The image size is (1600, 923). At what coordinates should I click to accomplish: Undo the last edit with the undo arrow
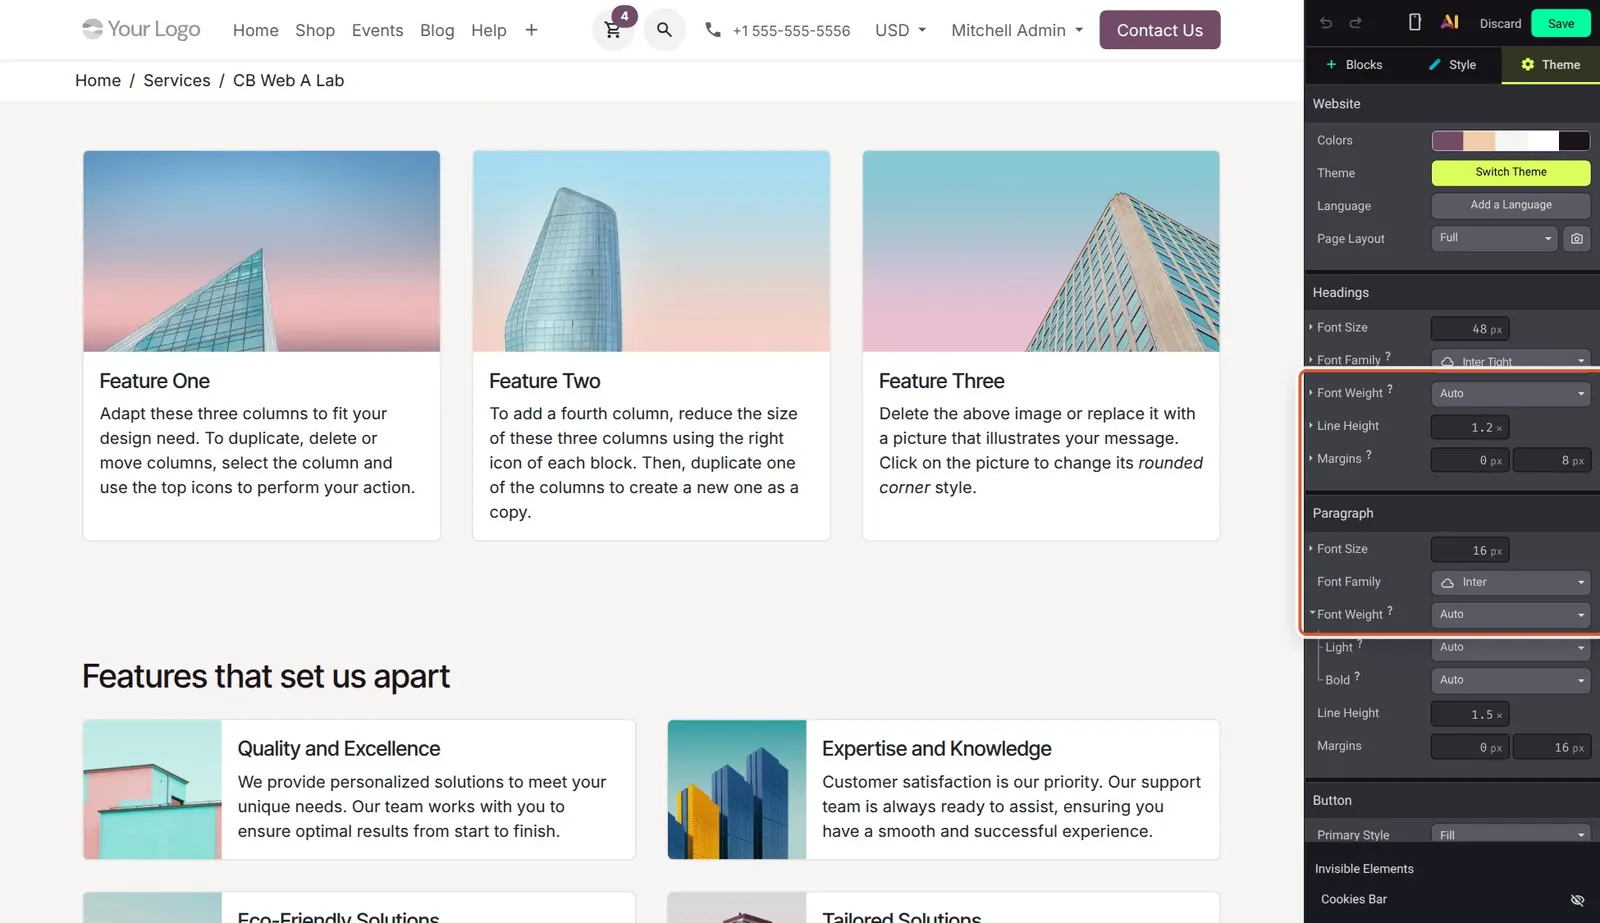pos(1326,23)
